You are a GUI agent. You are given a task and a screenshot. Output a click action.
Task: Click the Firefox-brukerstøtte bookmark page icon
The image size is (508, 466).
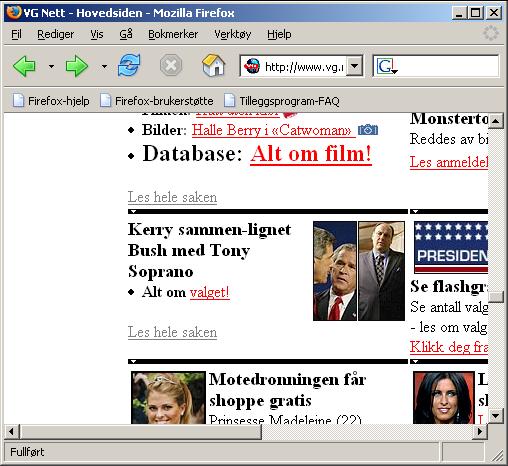(105, 100)
